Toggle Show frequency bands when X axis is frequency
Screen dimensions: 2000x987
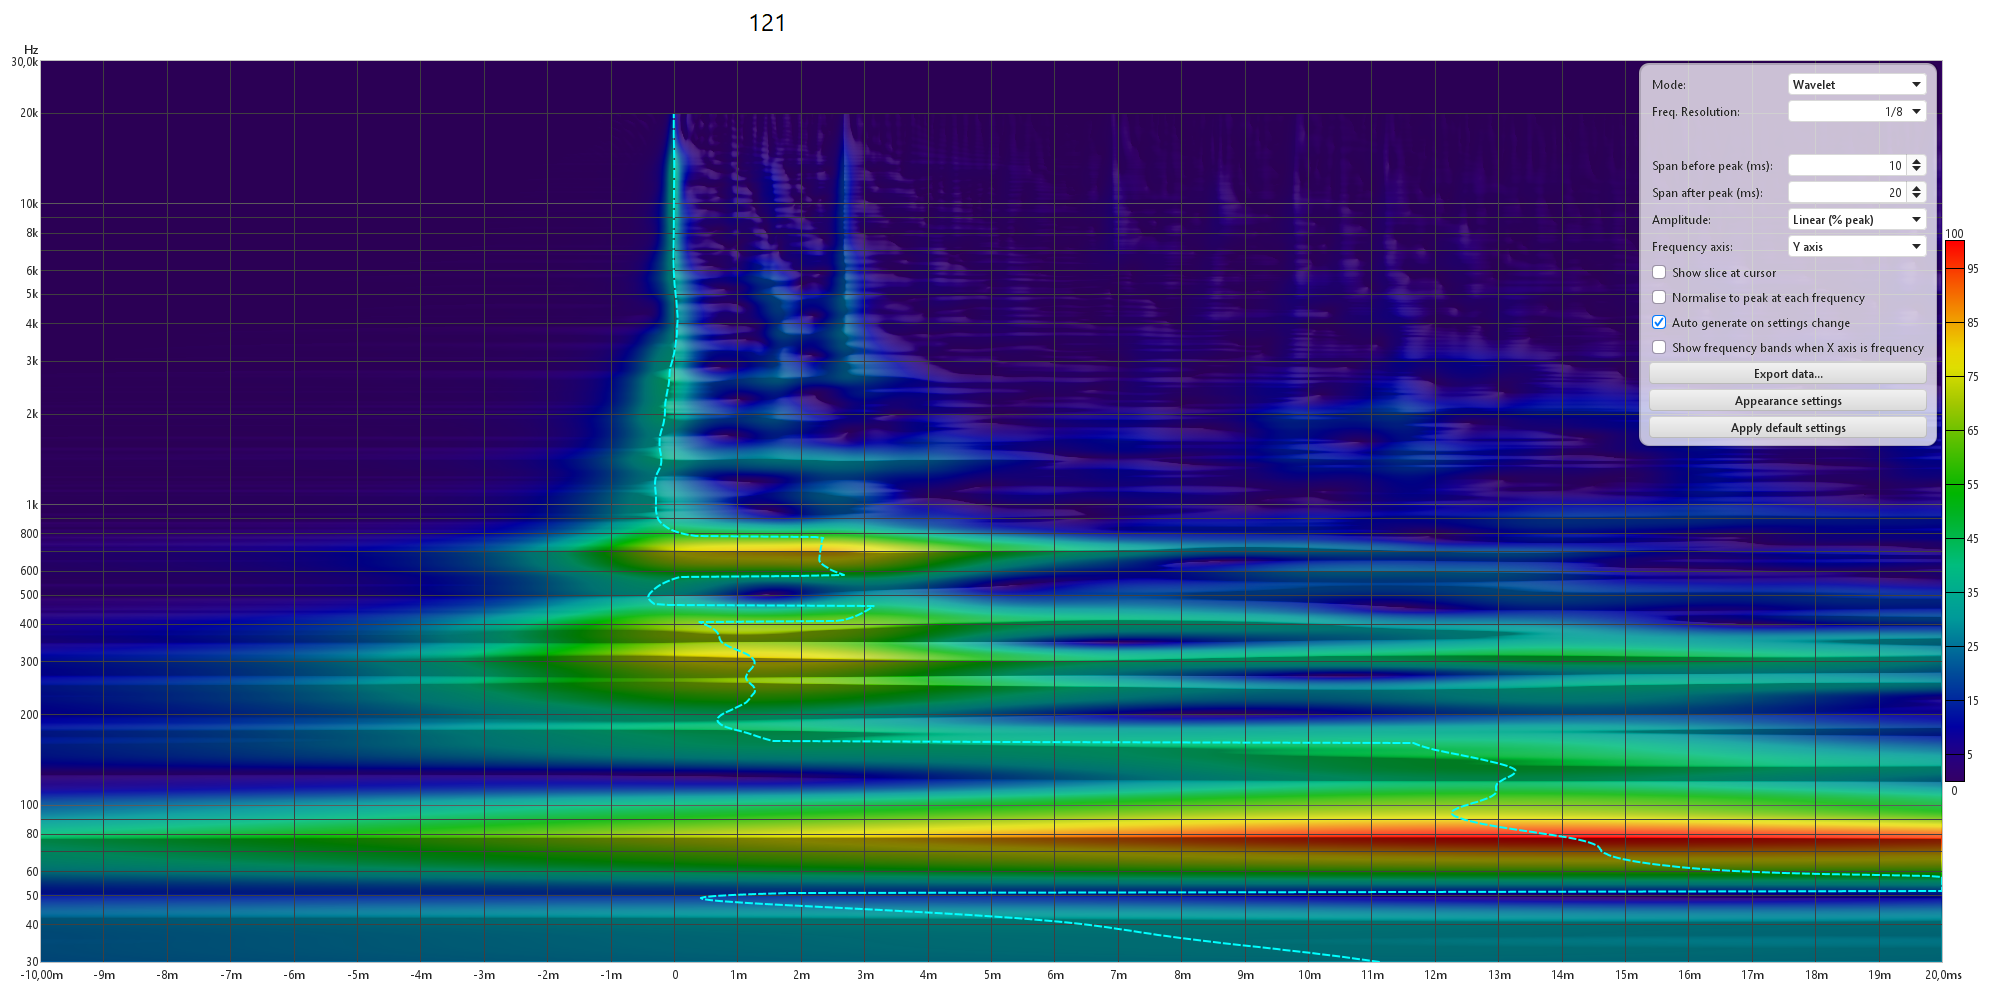point(1659,347)
